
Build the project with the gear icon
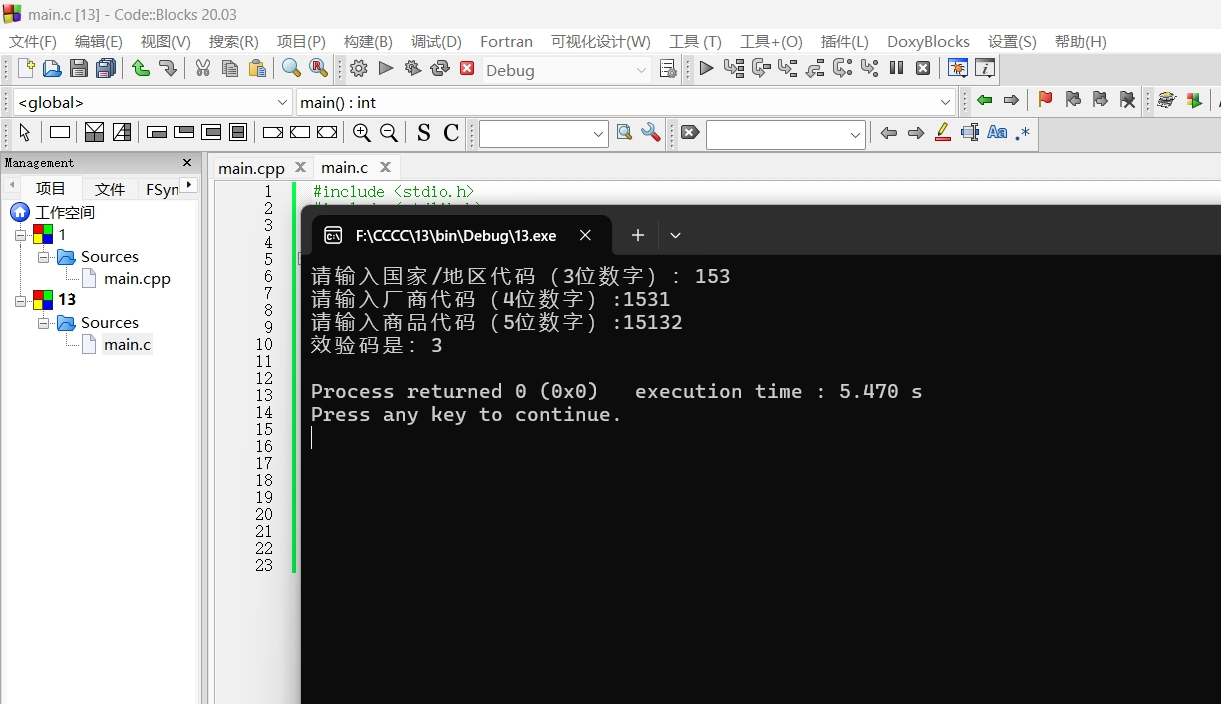click(359, 68)
